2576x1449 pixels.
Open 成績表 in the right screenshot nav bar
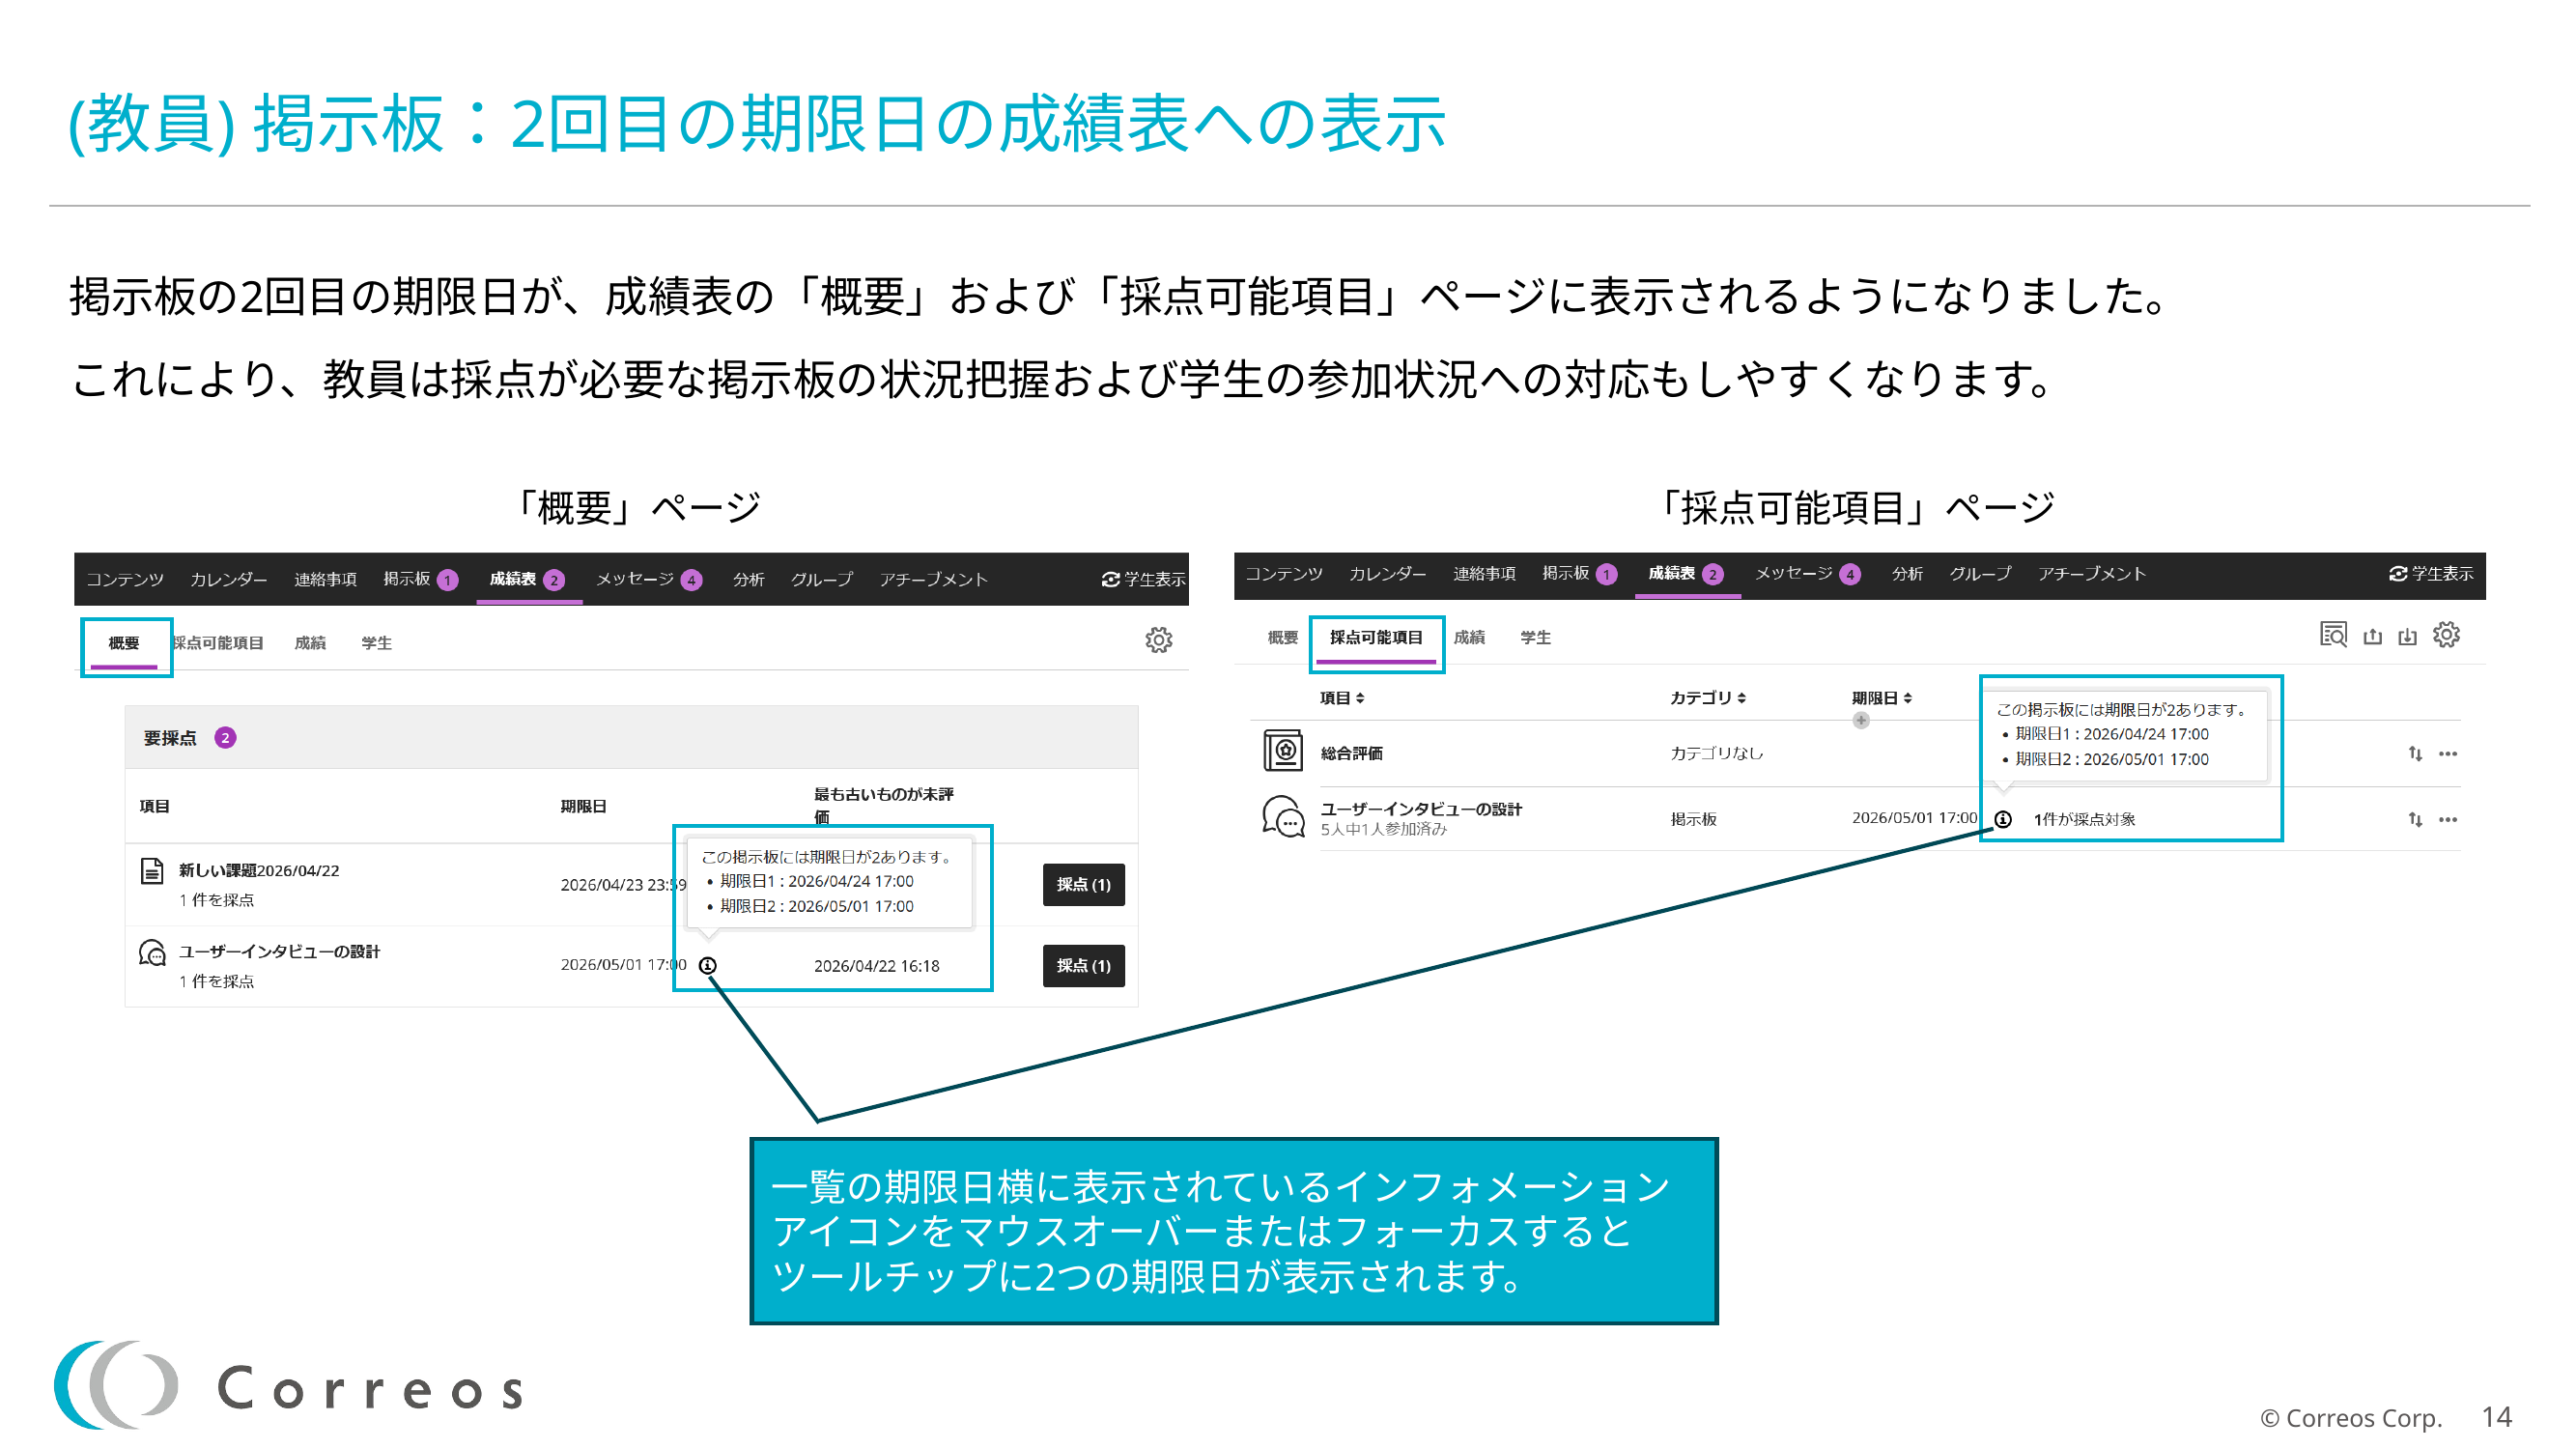1686,573
